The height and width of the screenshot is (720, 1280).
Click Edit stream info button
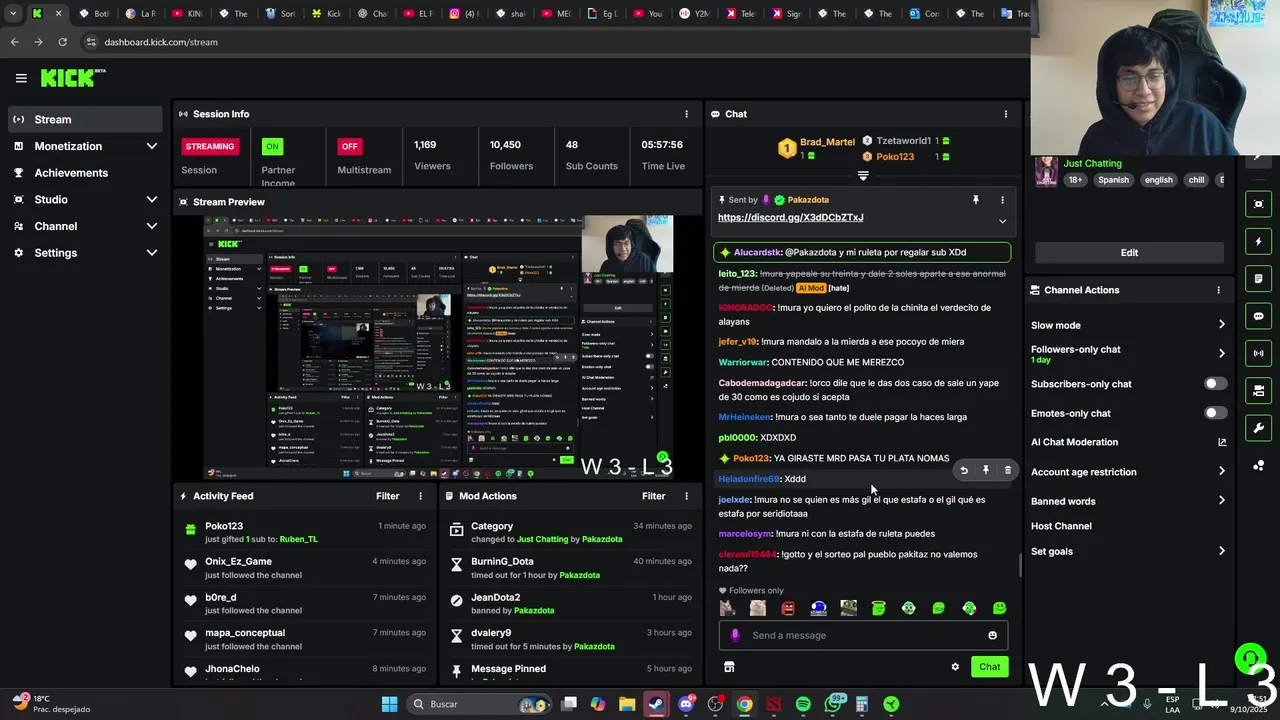[1129, 252]
